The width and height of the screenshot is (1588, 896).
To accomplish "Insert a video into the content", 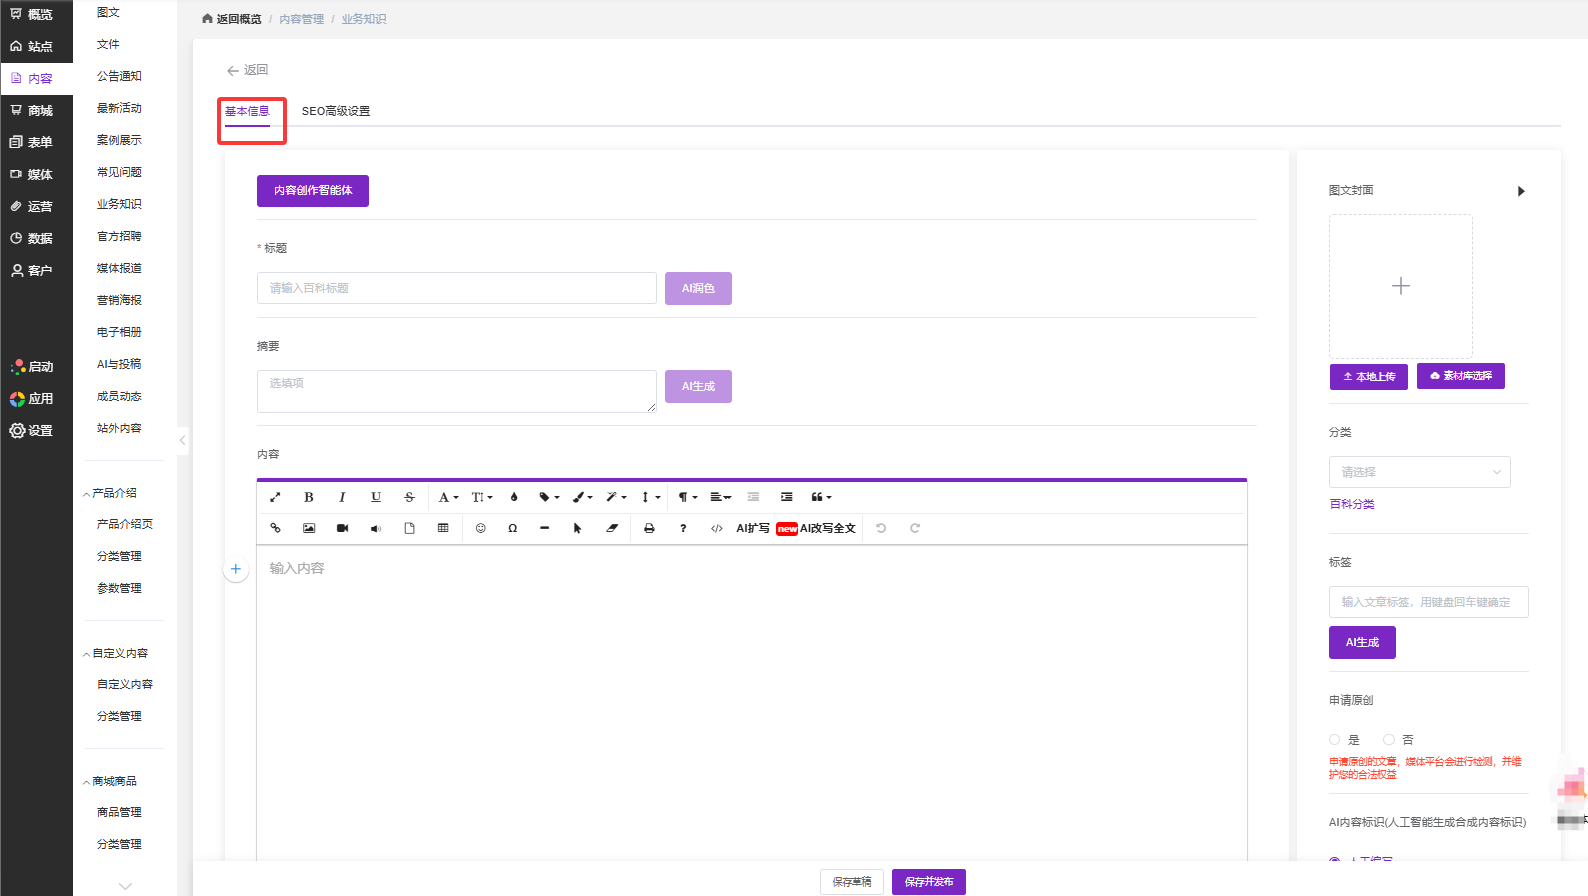I will coord(342,528).
